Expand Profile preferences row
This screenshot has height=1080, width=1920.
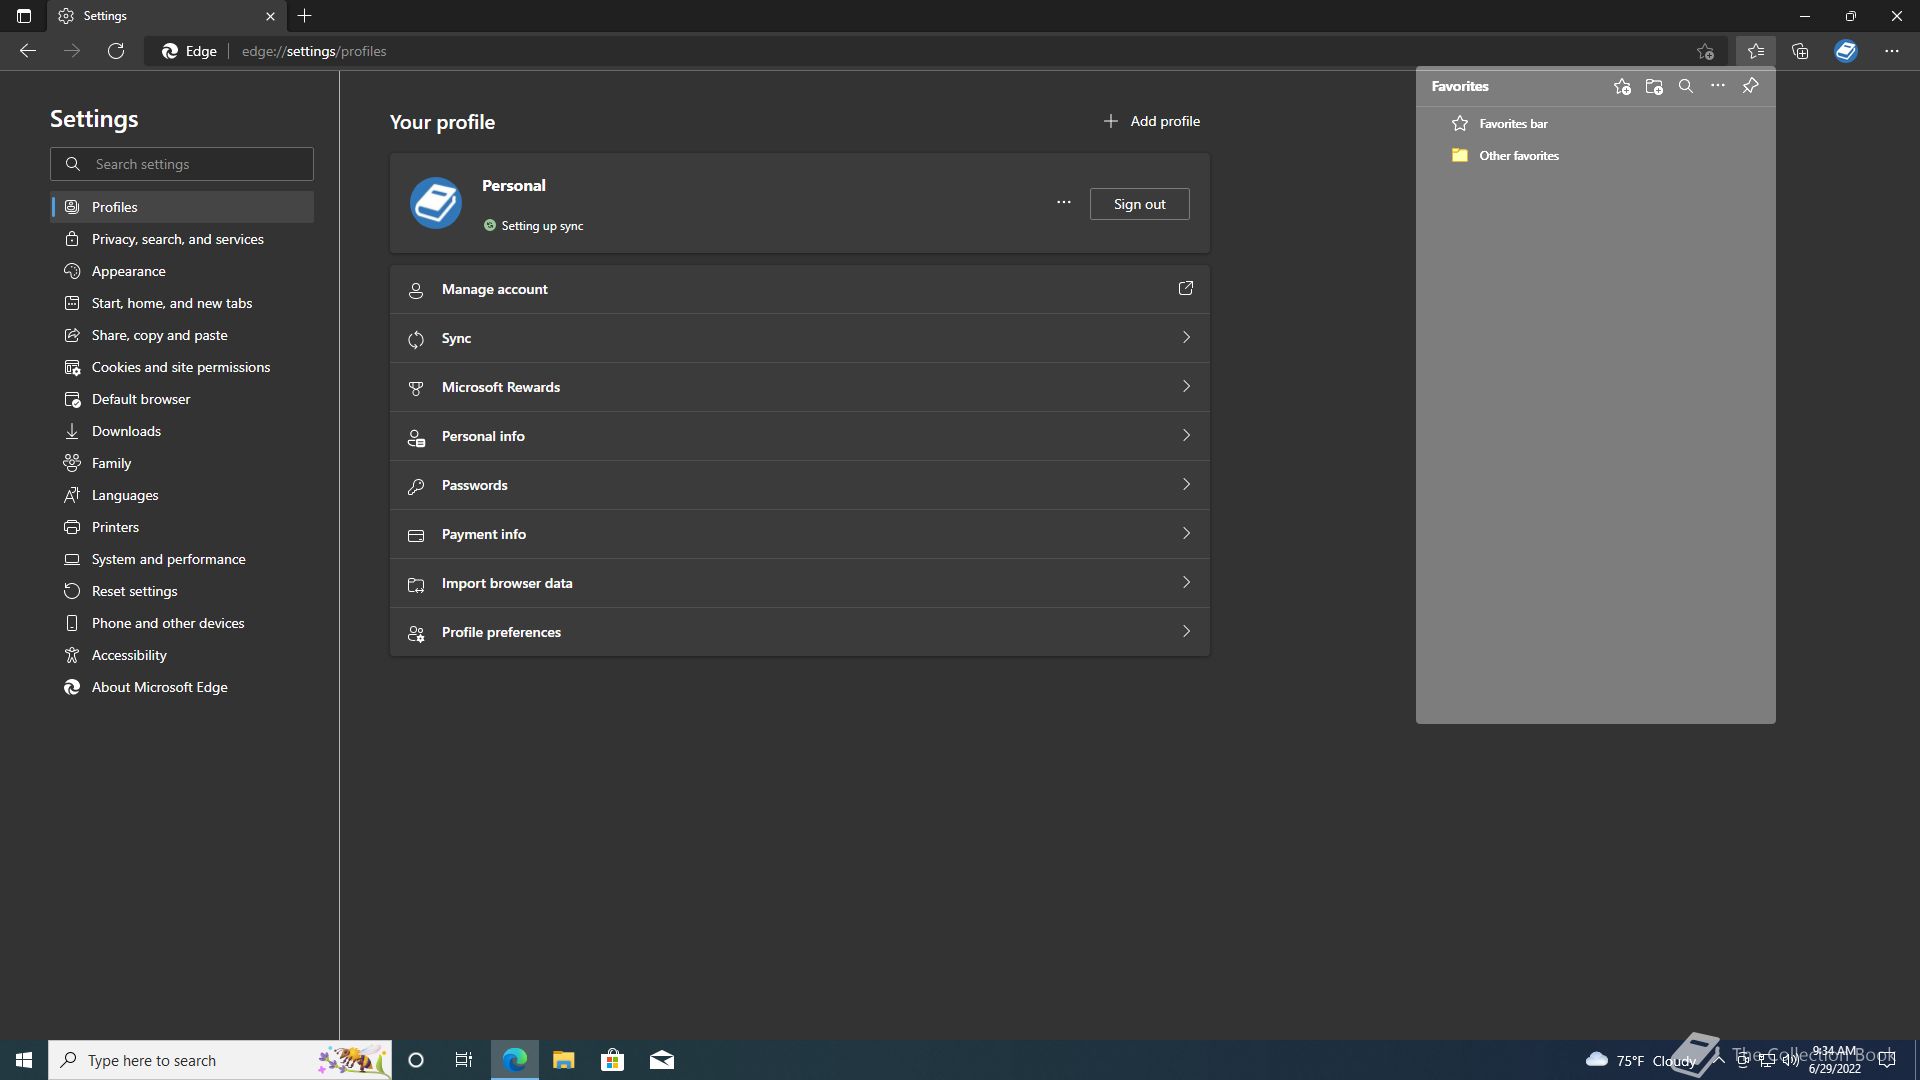tap(800, 632)
